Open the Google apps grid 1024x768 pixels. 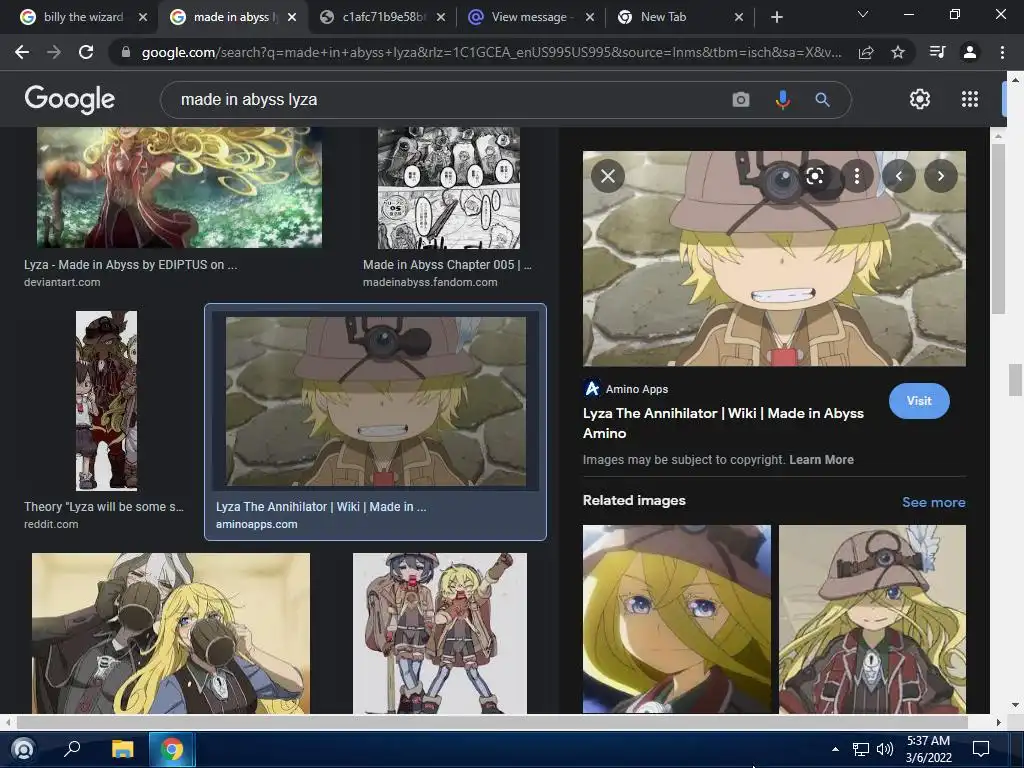970,99
